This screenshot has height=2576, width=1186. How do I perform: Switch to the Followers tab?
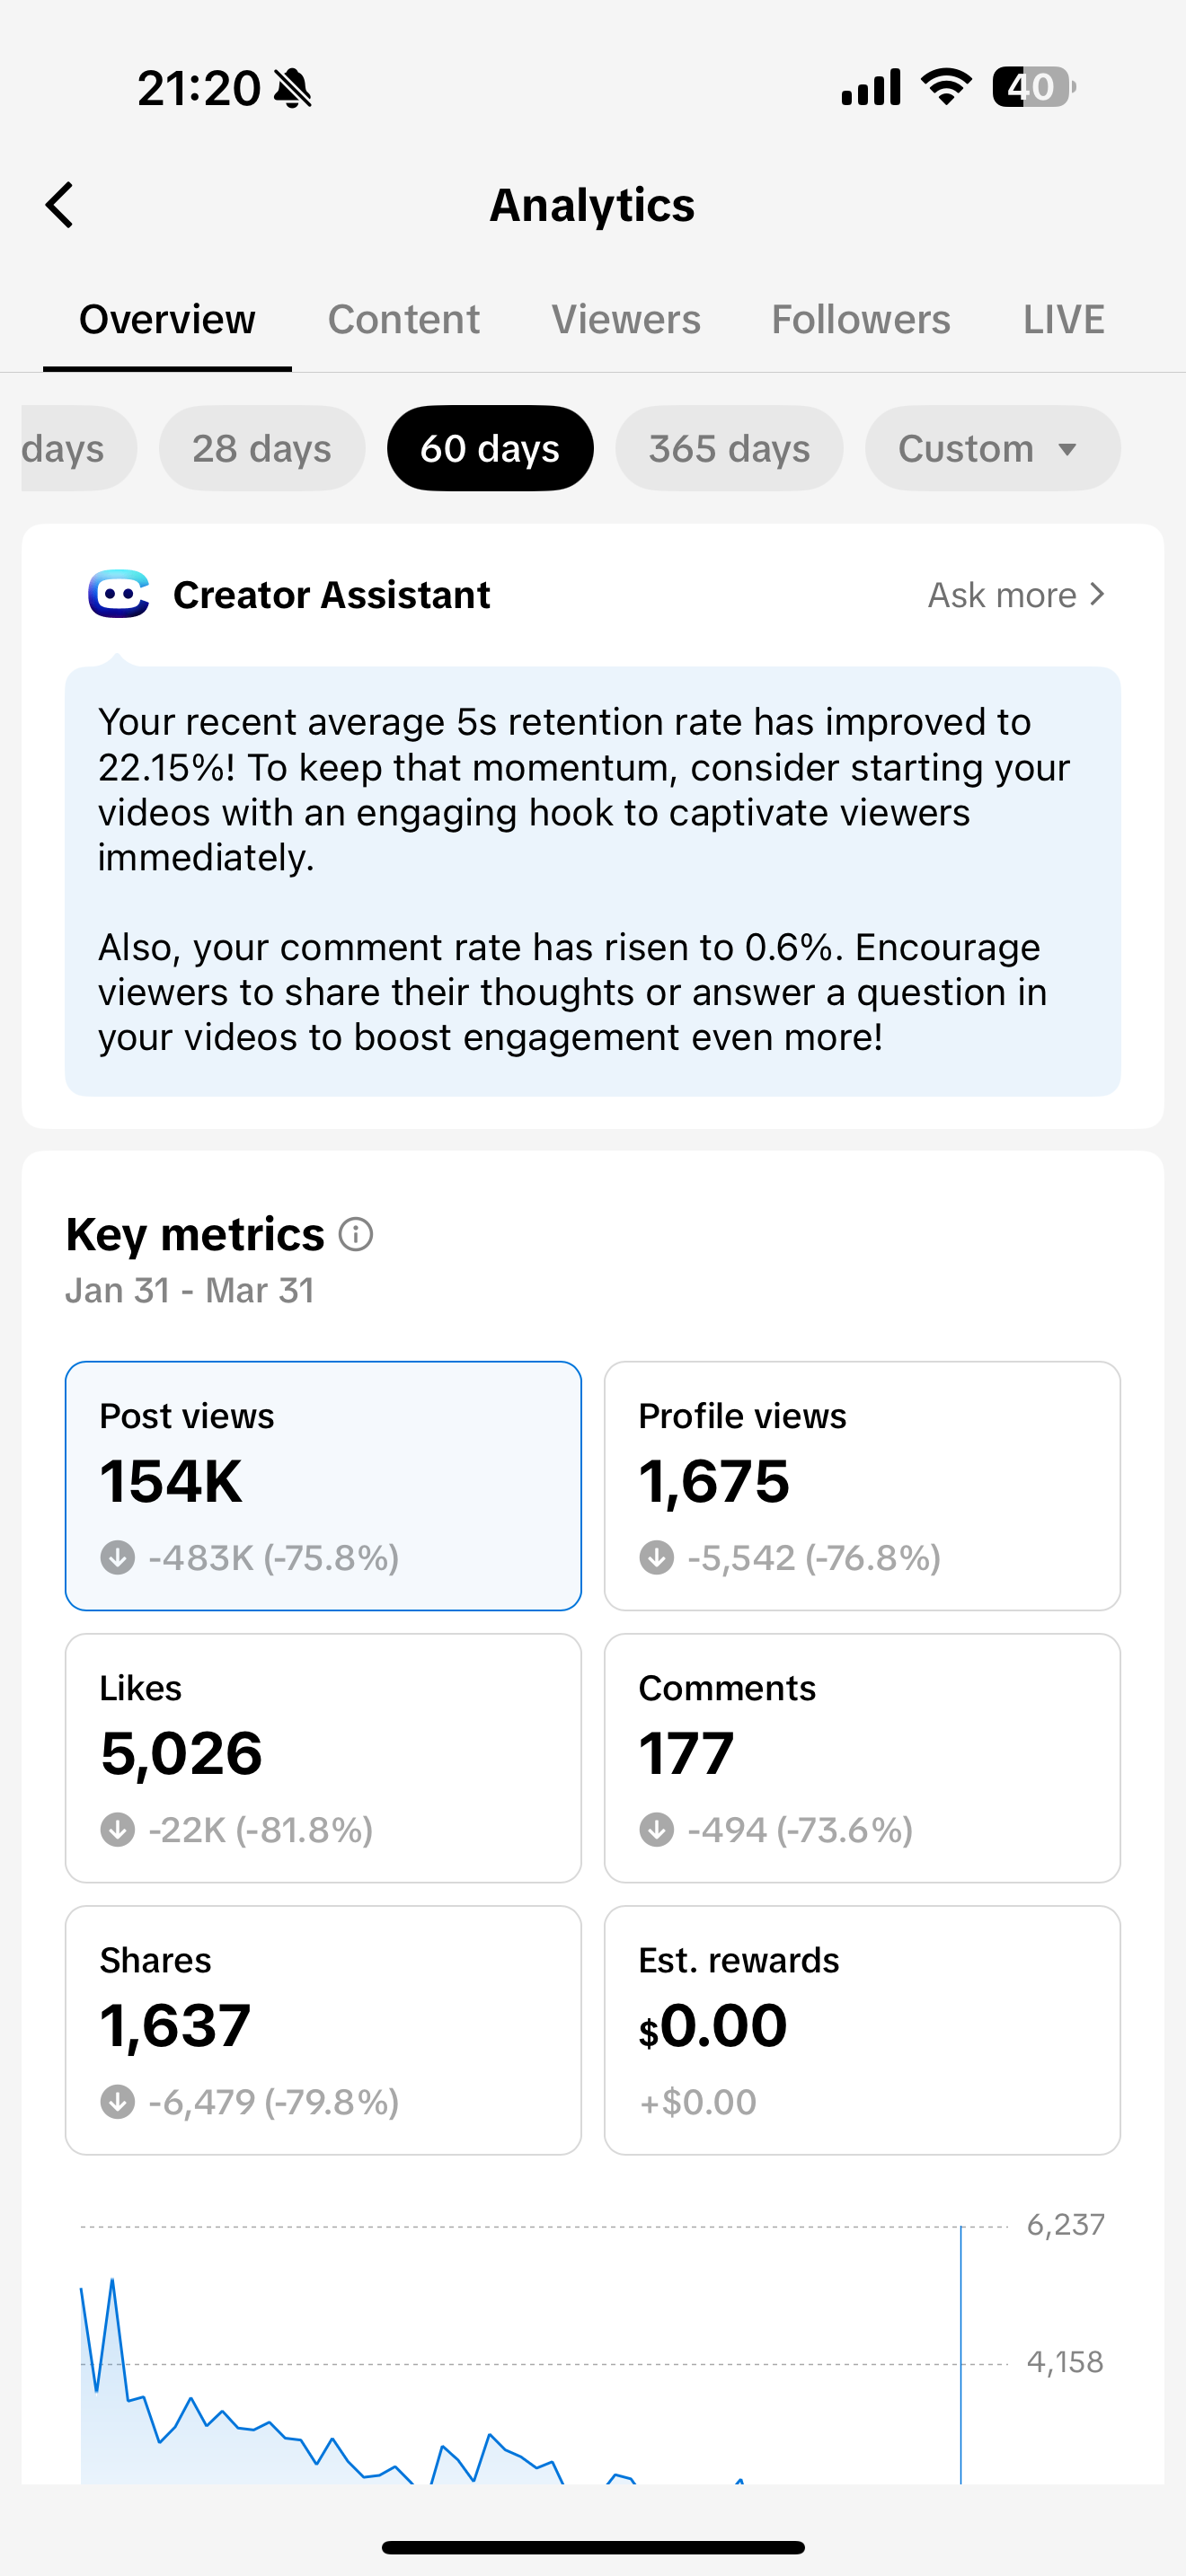point(860,320)
